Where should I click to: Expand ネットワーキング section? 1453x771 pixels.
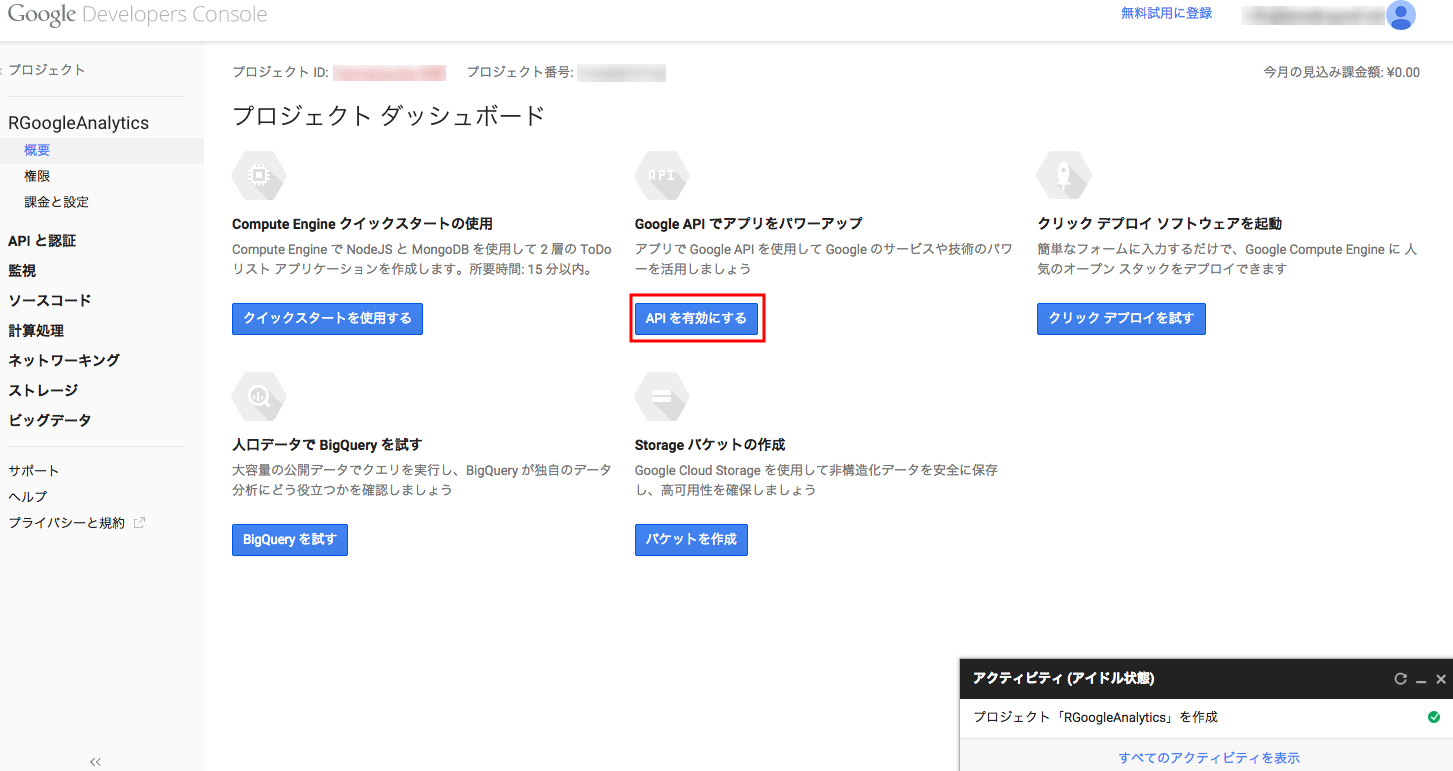tap(64, 361)
